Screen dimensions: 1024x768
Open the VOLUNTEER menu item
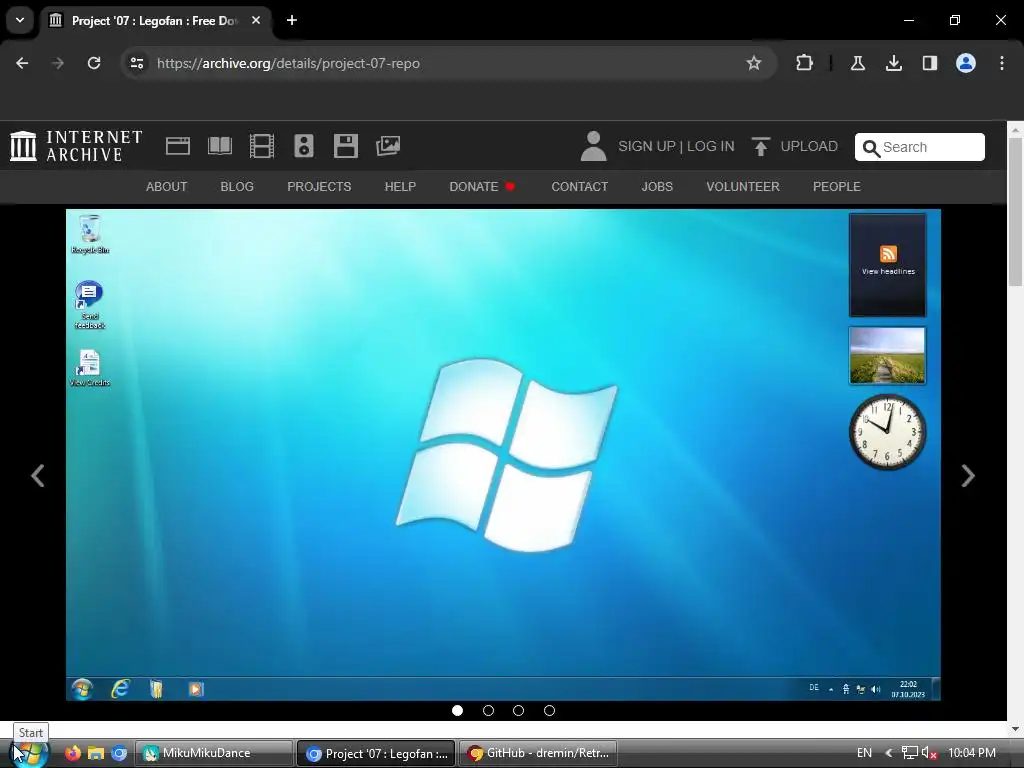tap(743, 187)
